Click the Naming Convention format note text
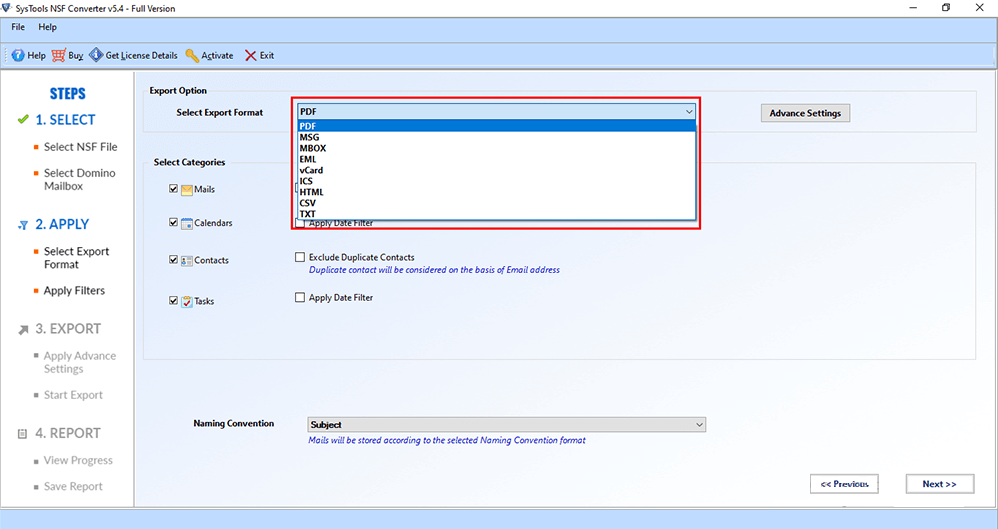 tap(447, 441)
